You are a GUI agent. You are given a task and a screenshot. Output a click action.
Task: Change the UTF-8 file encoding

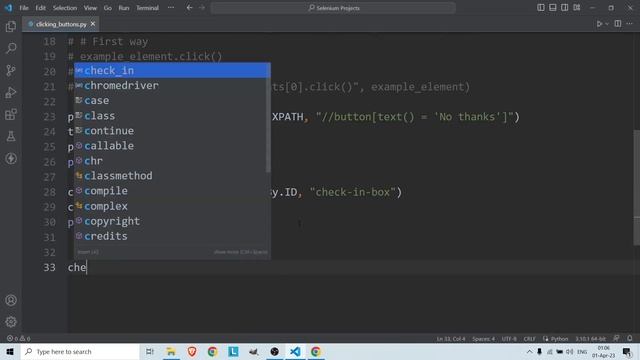point(509,339)
